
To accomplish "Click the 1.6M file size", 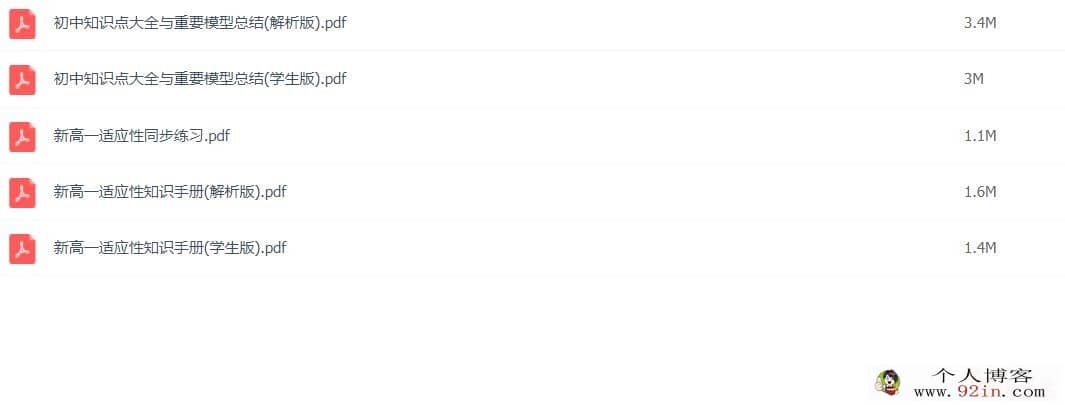I will click(980, 192).
